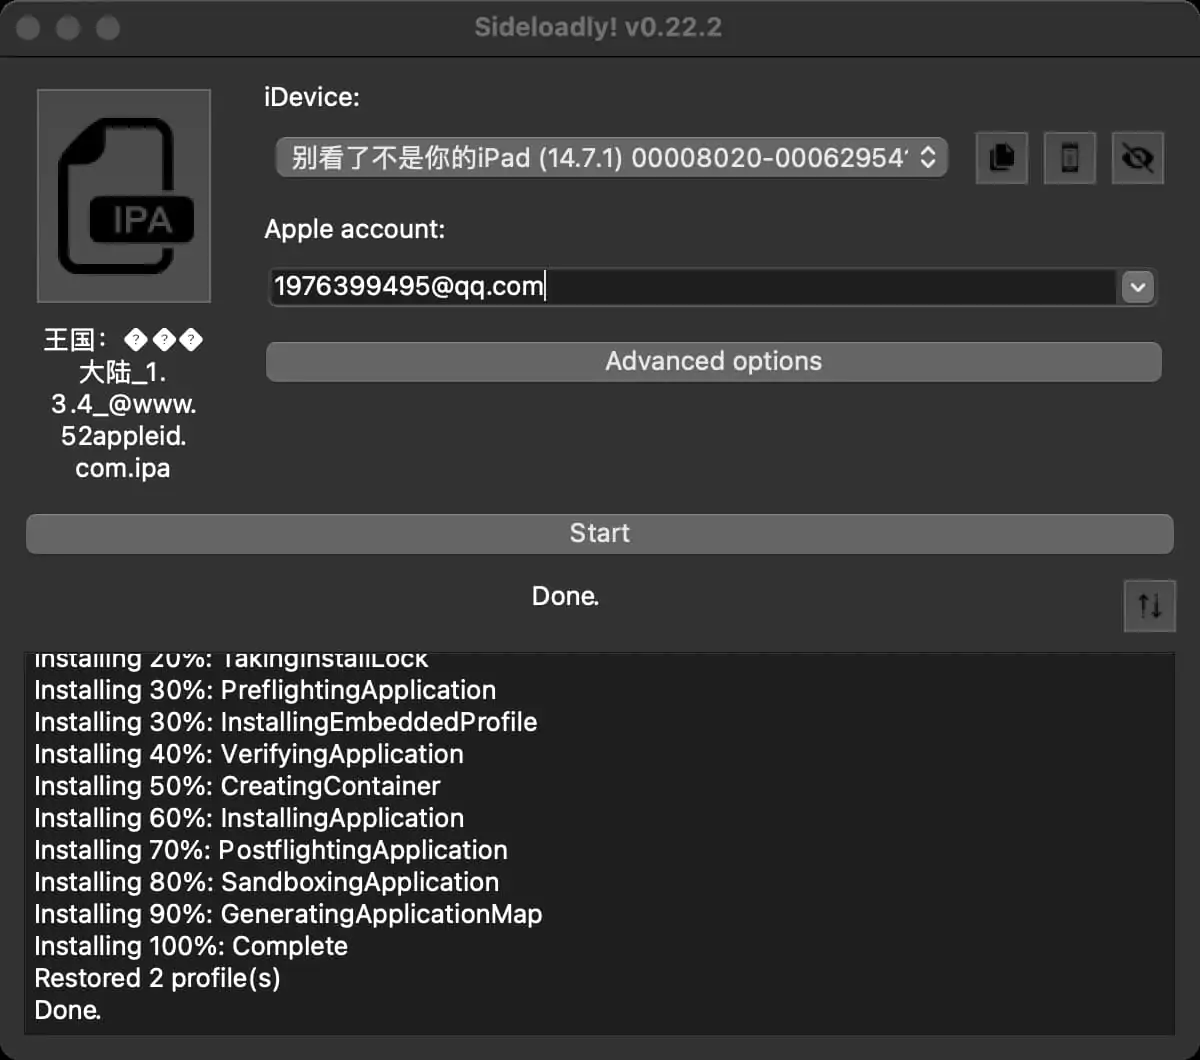The height and width of the screenshot is (1060, 1200).
Task: Click the 52appleid.com.ipa filename label
Action: pyautogui.click(x=123, y=451)
